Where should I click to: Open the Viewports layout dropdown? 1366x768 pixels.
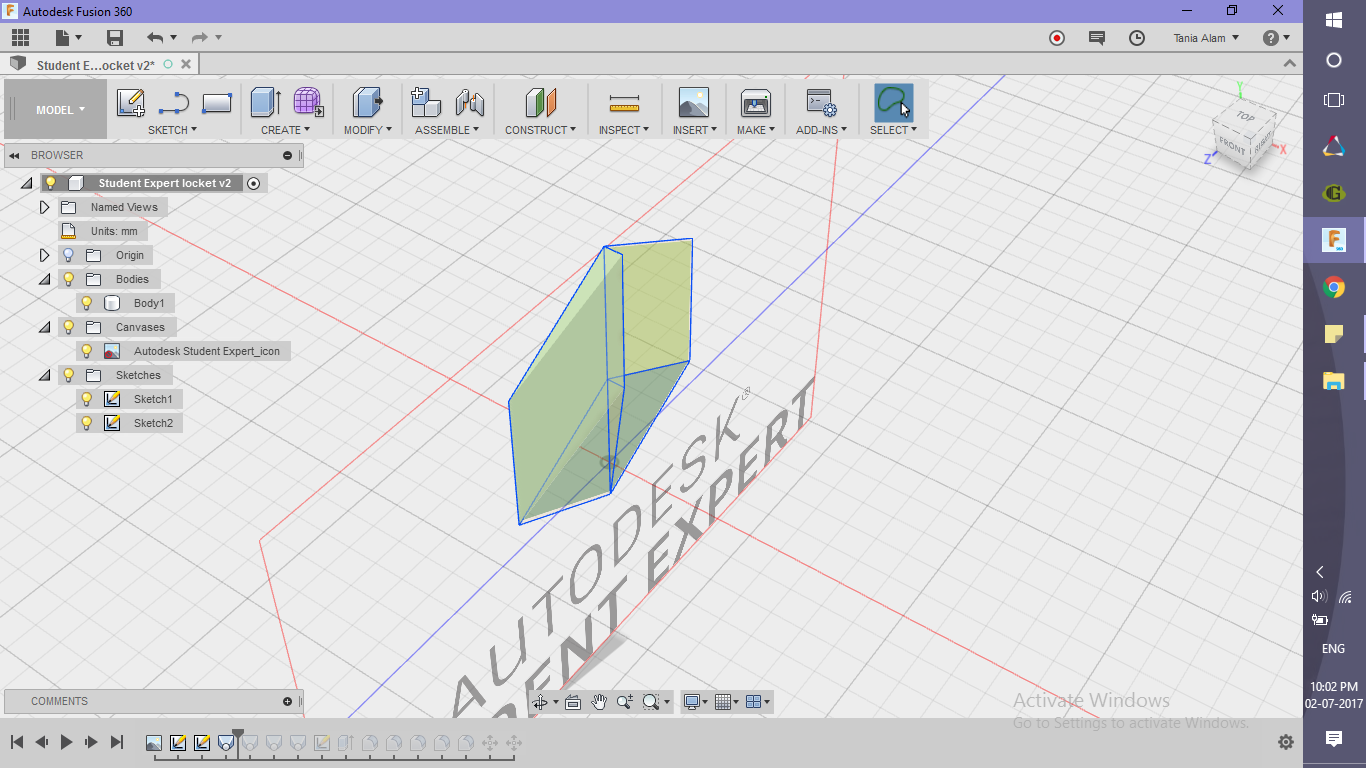pos(759,702)
